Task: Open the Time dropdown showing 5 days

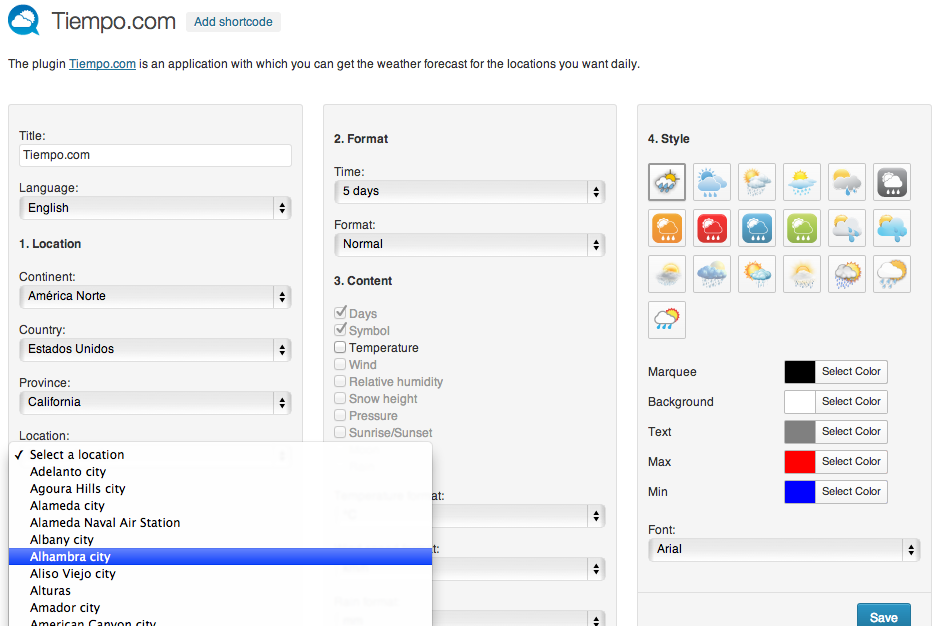Action: coord(469,191)
